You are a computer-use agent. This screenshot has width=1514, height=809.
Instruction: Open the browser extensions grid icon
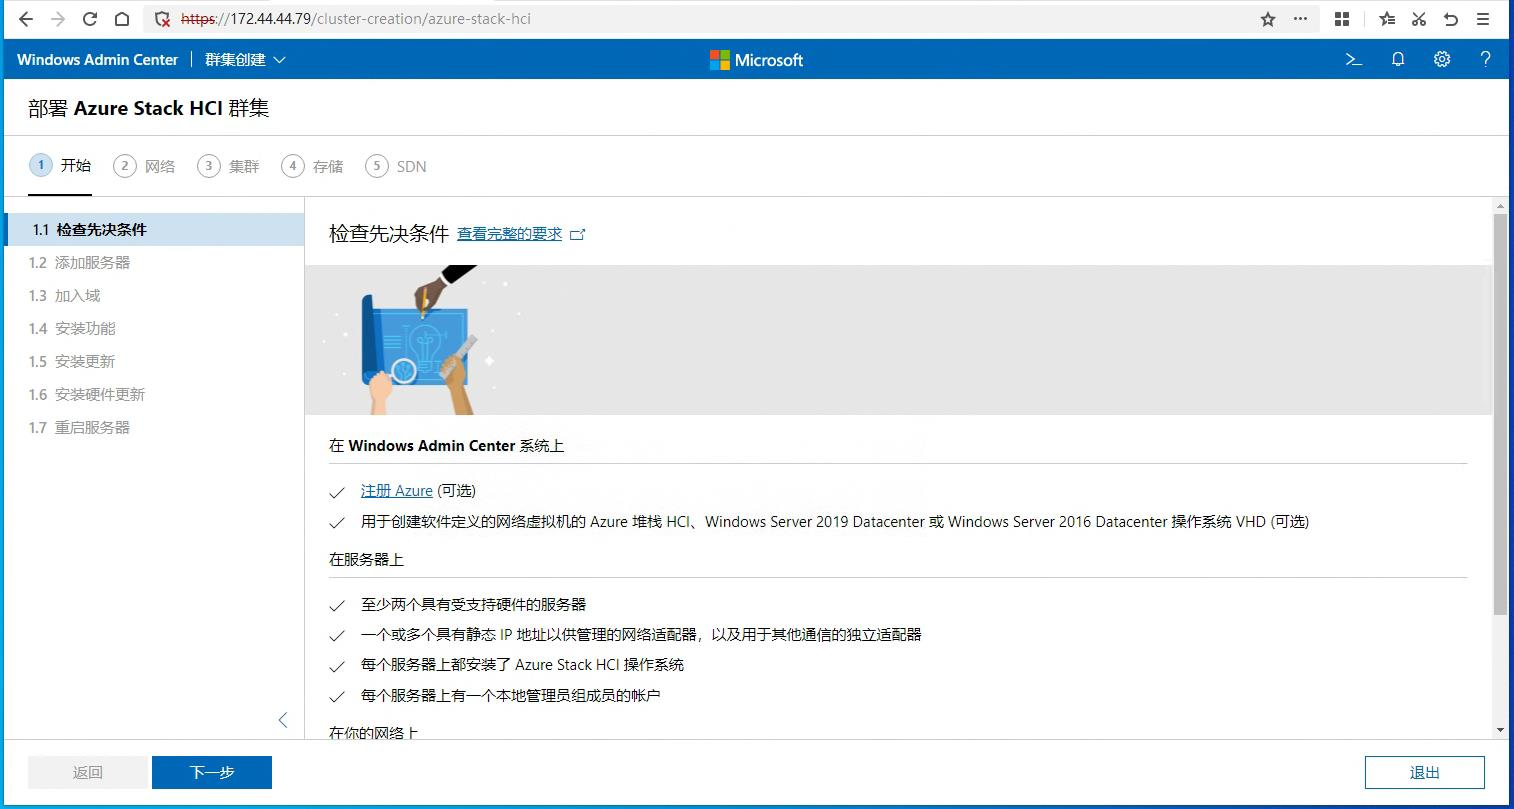coord(1342,19)
